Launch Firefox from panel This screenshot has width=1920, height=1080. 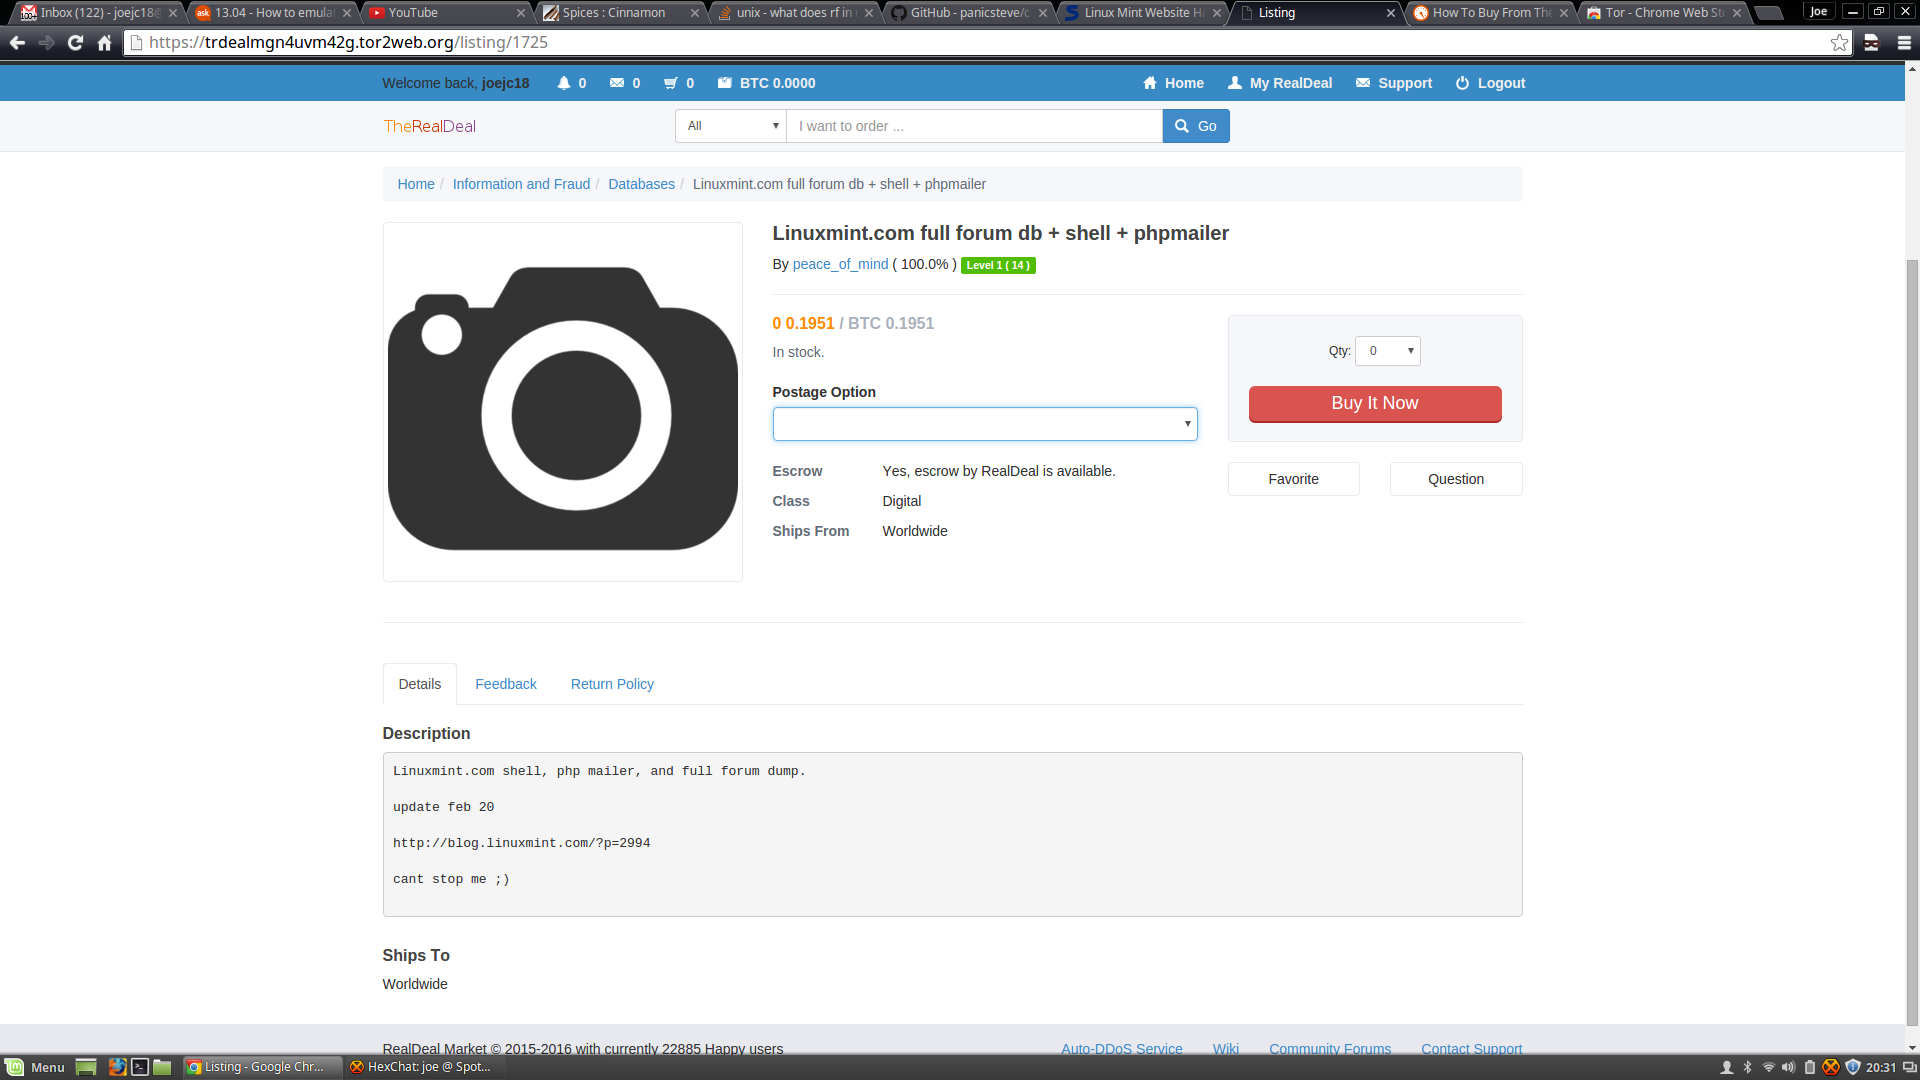click(x=118, y=1067)
